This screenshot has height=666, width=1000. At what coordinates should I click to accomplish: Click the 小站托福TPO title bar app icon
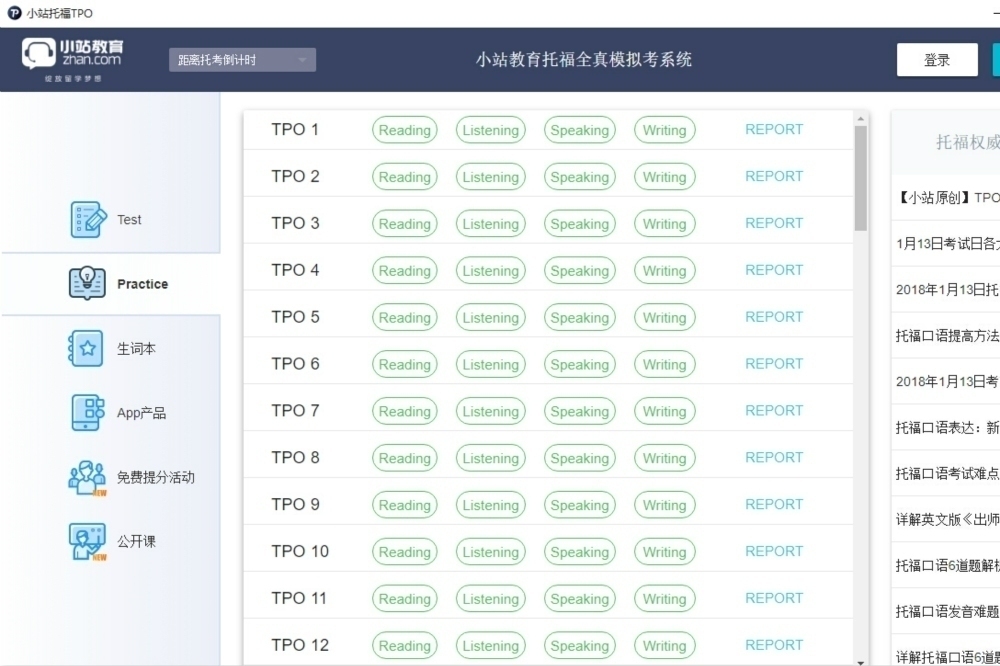coord(14,13)
